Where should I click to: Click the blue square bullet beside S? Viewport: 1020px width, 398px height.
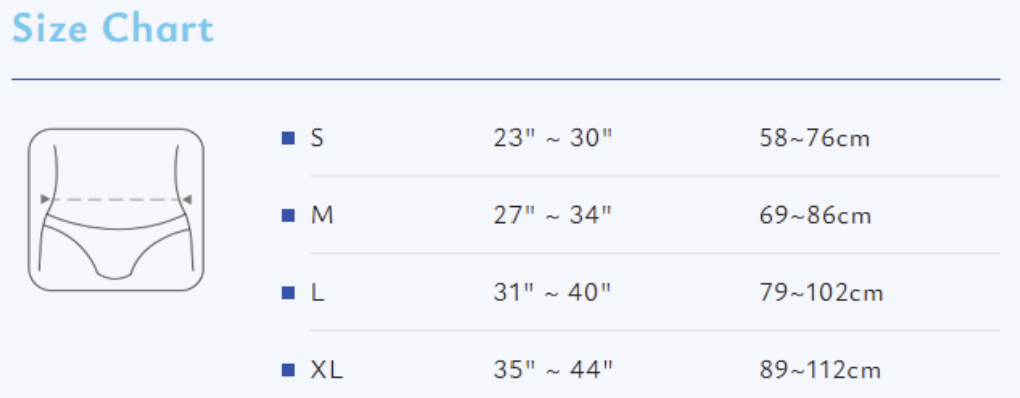click(288, 138)
